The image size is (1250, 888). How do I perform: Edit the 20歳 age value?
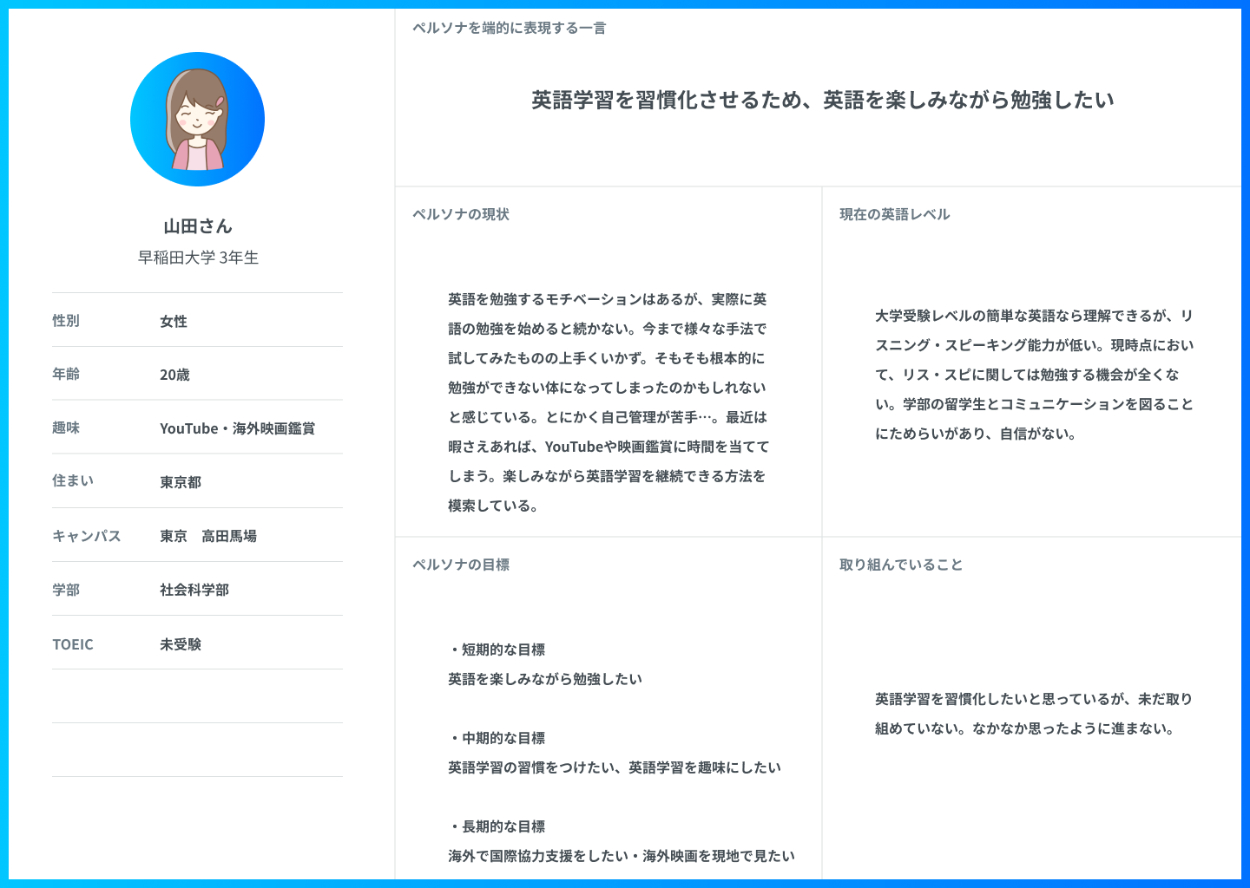point(174,375)
